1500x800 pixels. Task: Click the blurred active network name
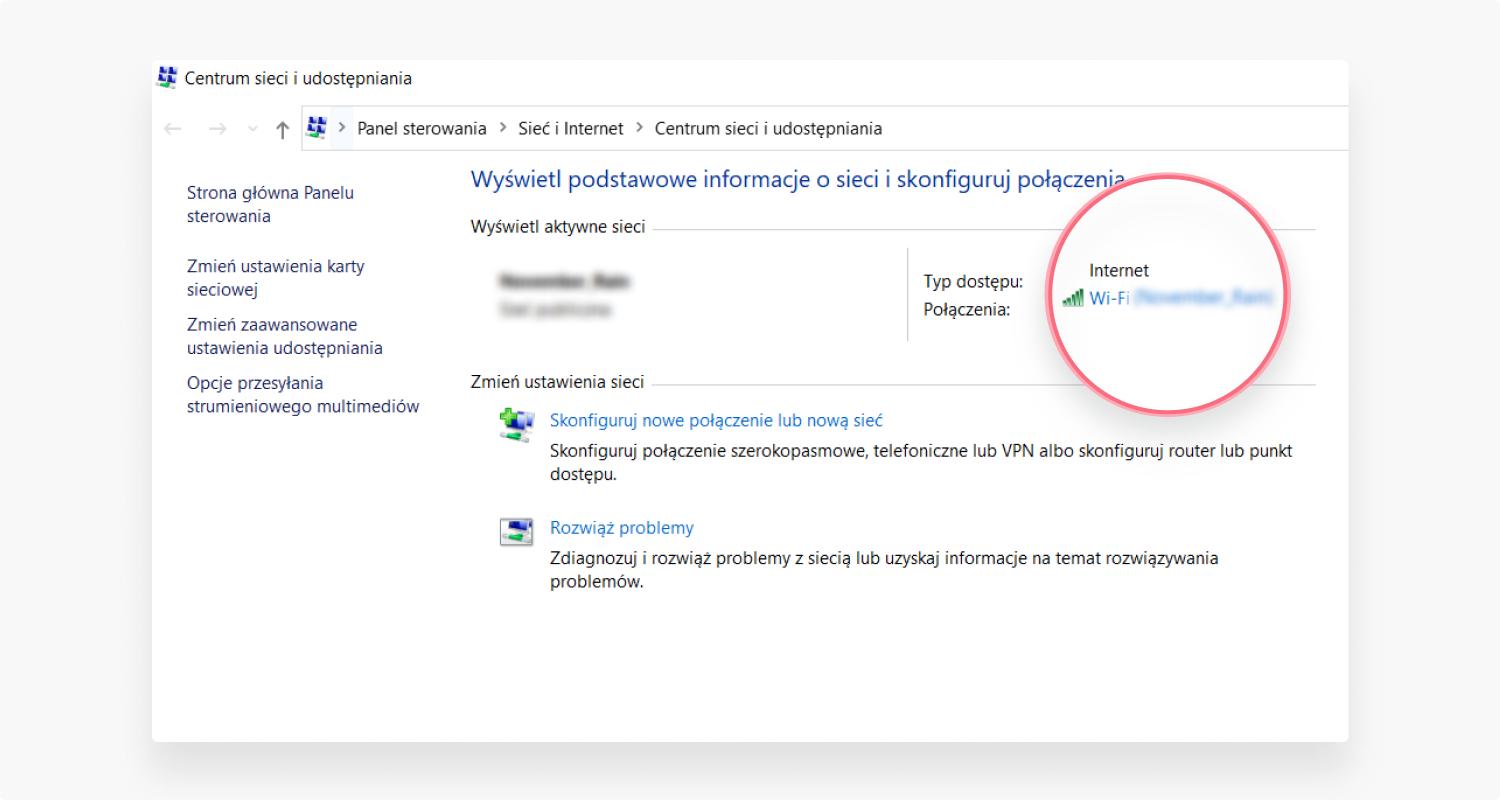[566, 281]
